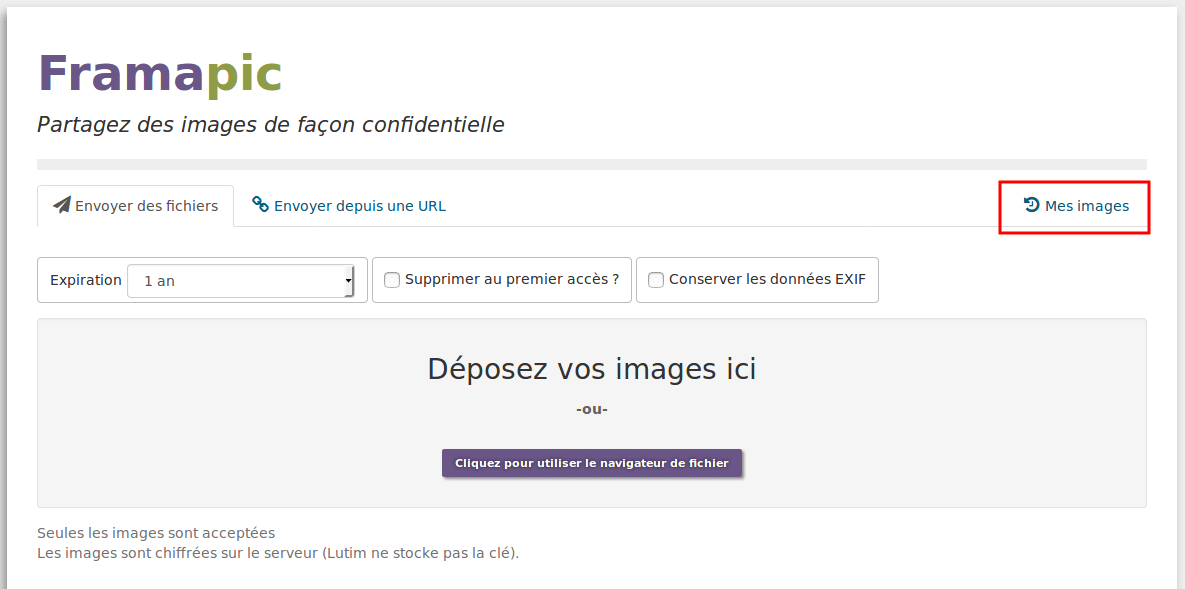Click the paper plane send icon
1185x589 pixels.
pyautogui.click(x=62, y=205)
